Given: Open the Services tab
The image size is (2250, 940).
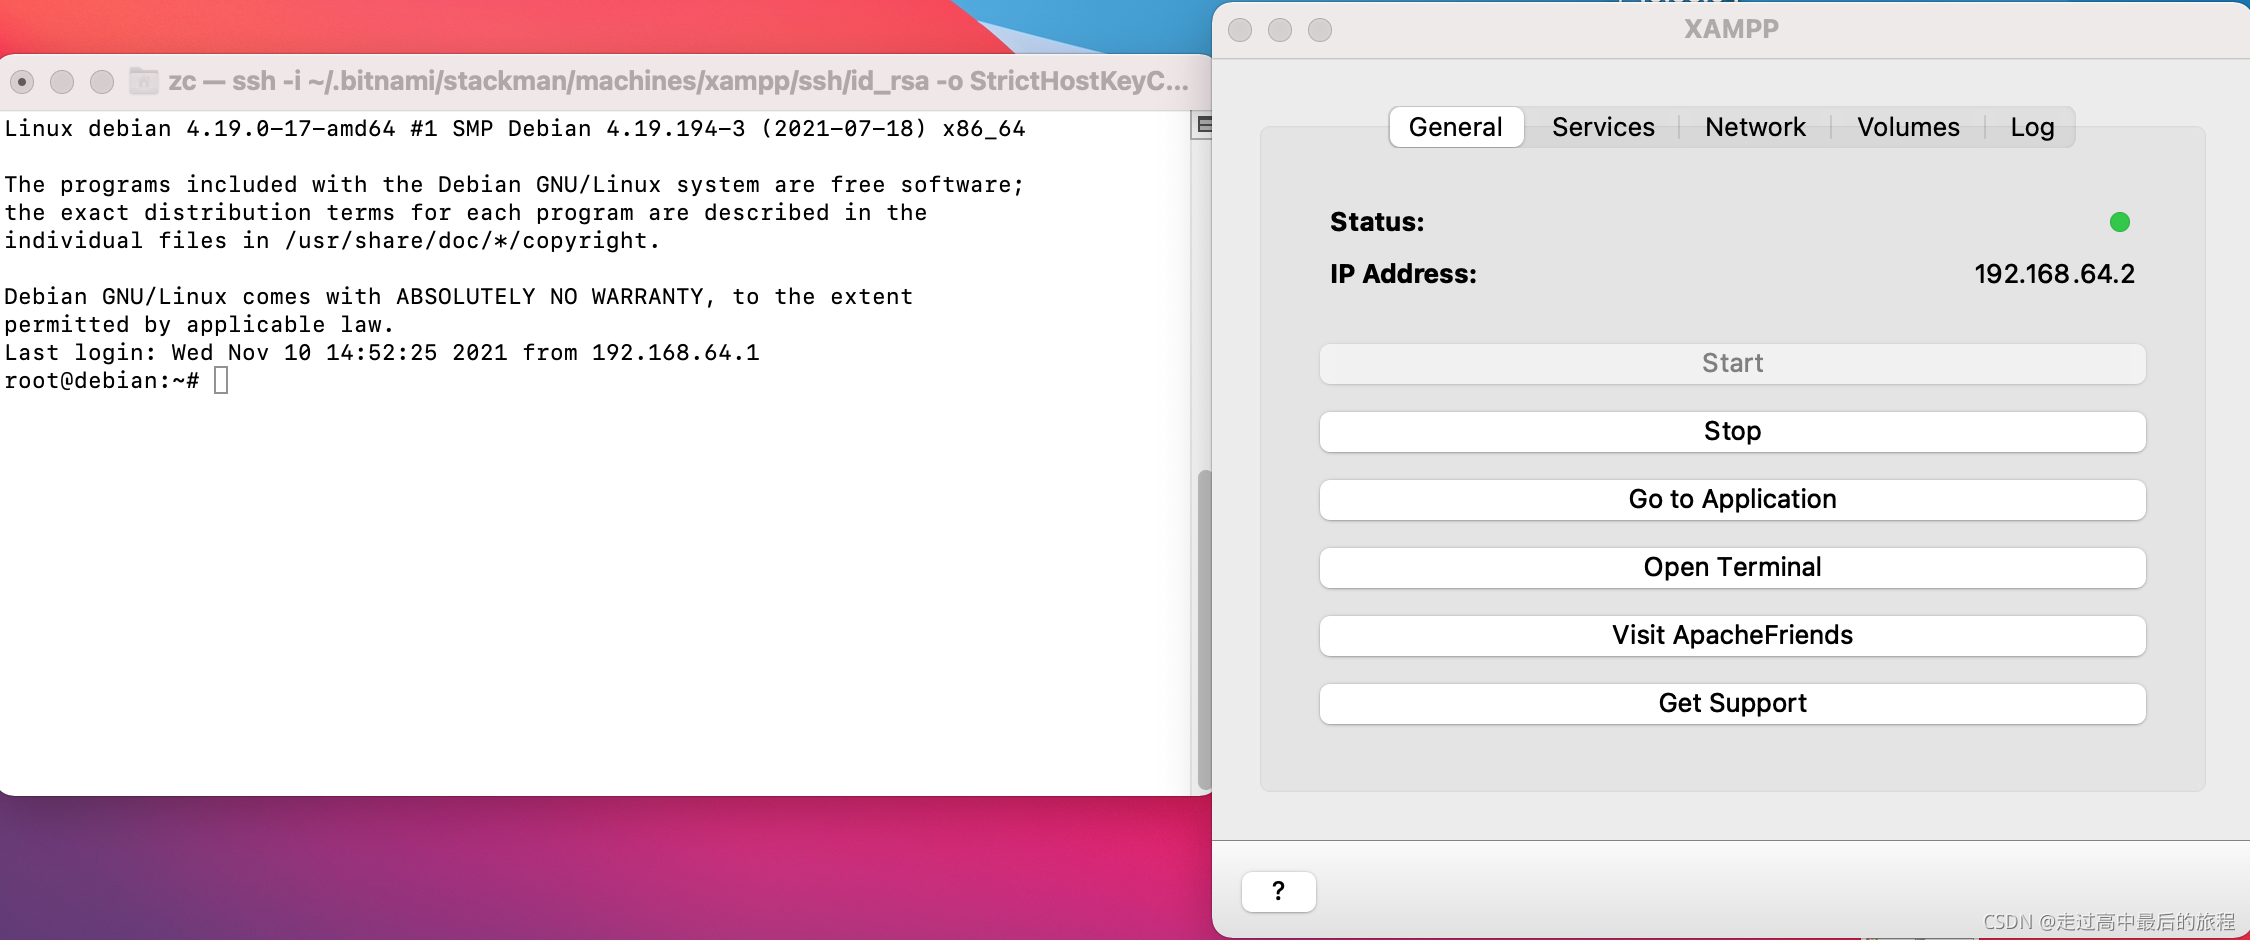Looking at the screenshot, I should [x=1603, y=127].
